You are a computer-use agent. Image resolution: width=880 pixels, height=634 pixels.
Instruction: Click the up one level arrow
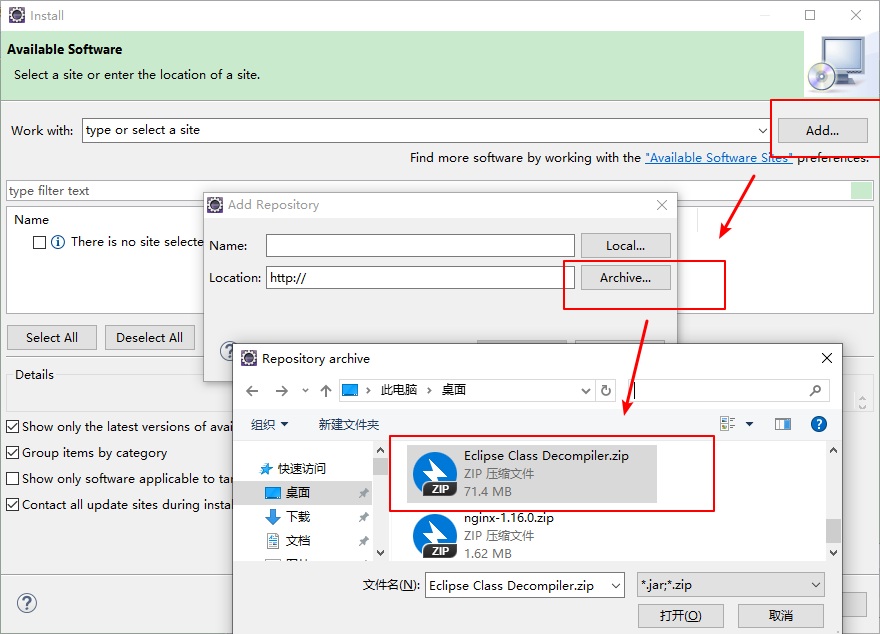[x=326, y=391]
